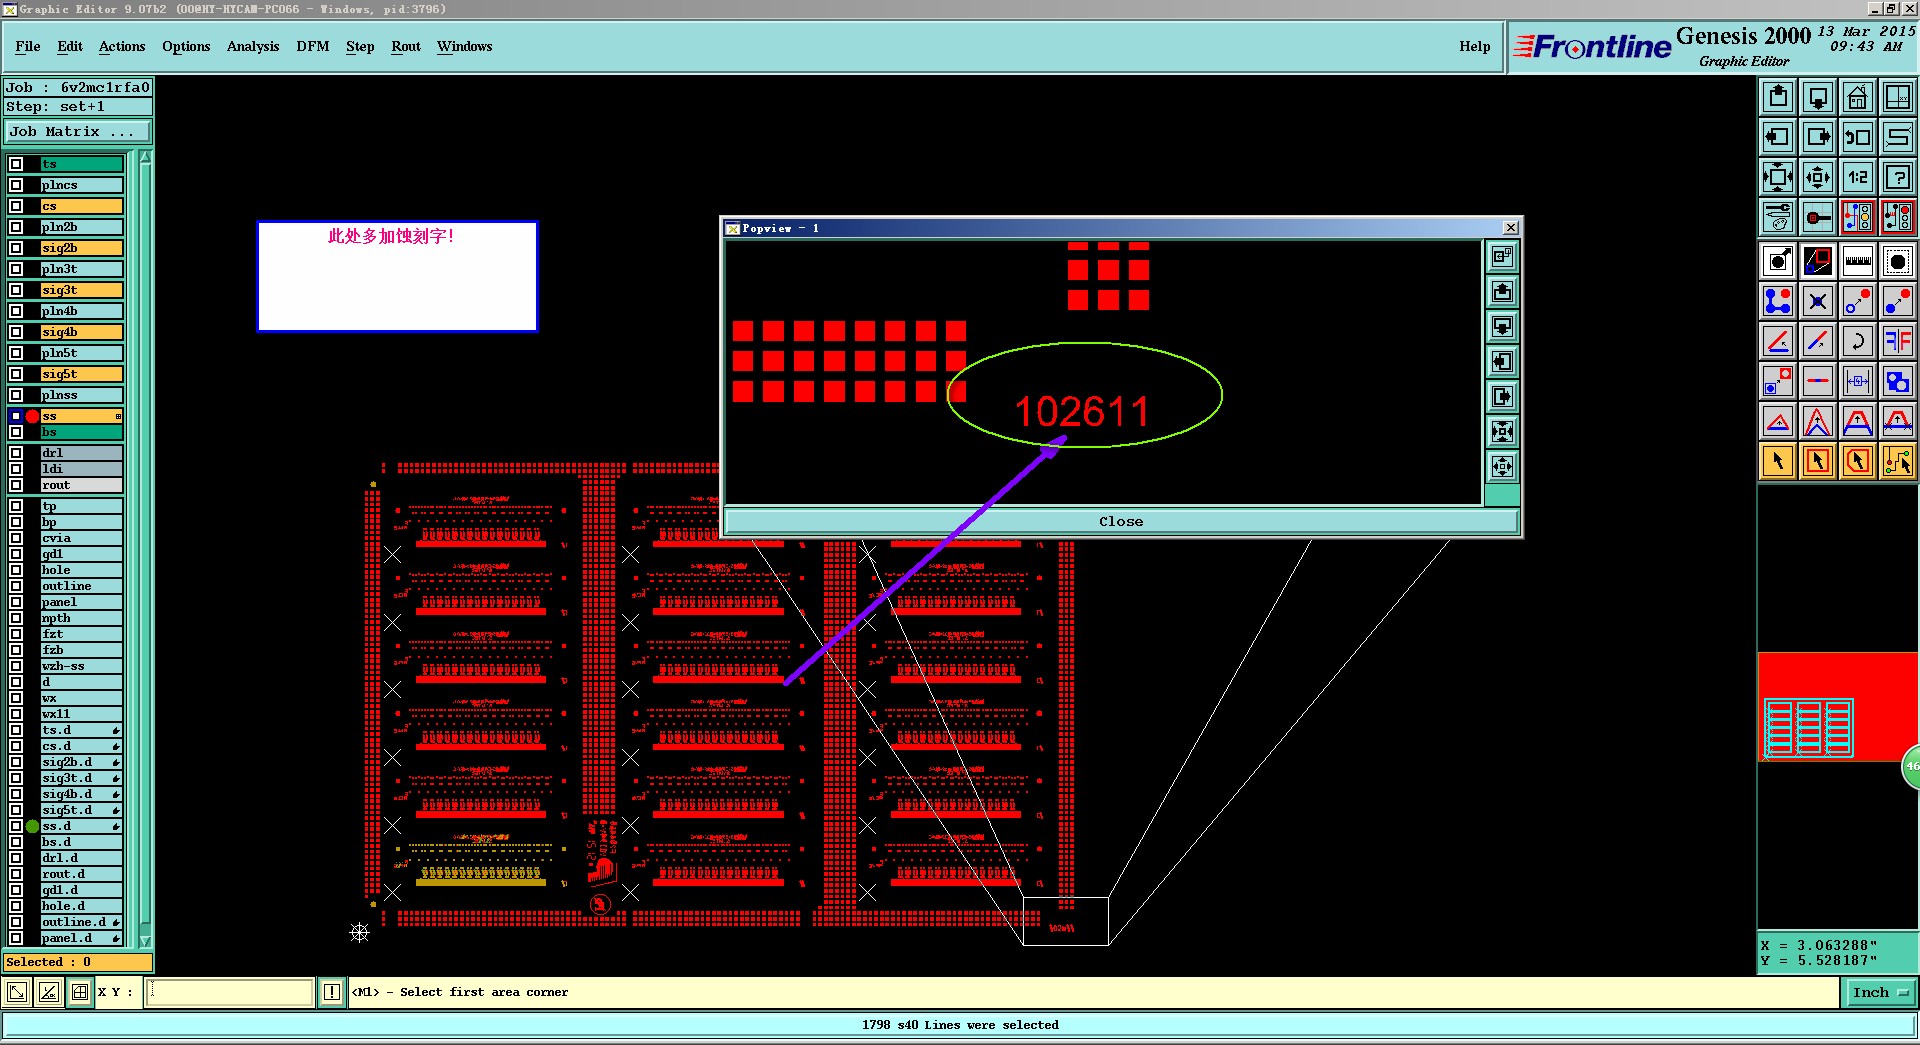Screen dimensions: 1920x1045
Task: Click the 1:2 zoom ratio icon
Action: 1858,177
